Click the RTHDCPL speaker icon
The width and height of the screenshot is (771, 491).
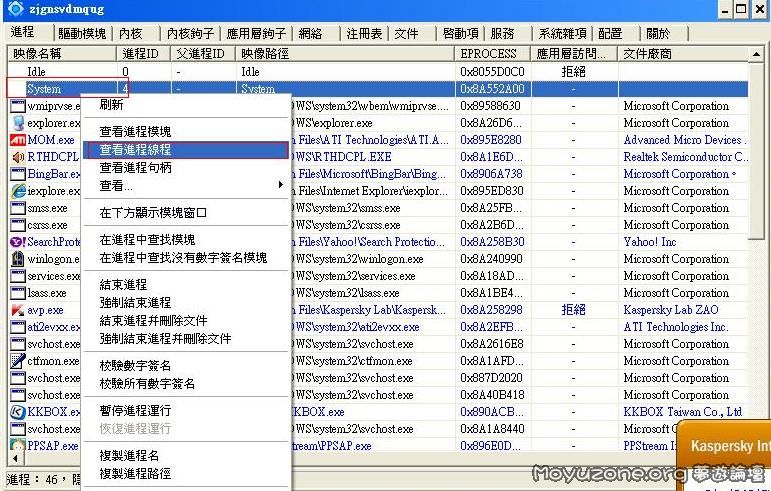click(x=18, y=157)
